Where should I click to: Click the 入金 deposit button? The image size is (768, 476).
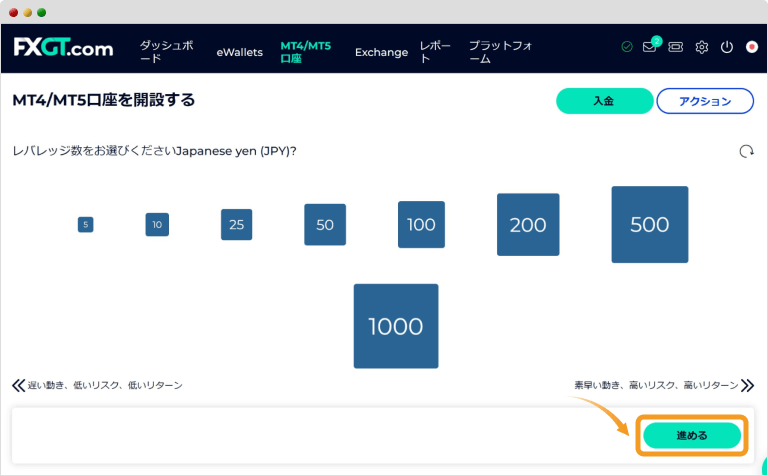coord(604,101)
